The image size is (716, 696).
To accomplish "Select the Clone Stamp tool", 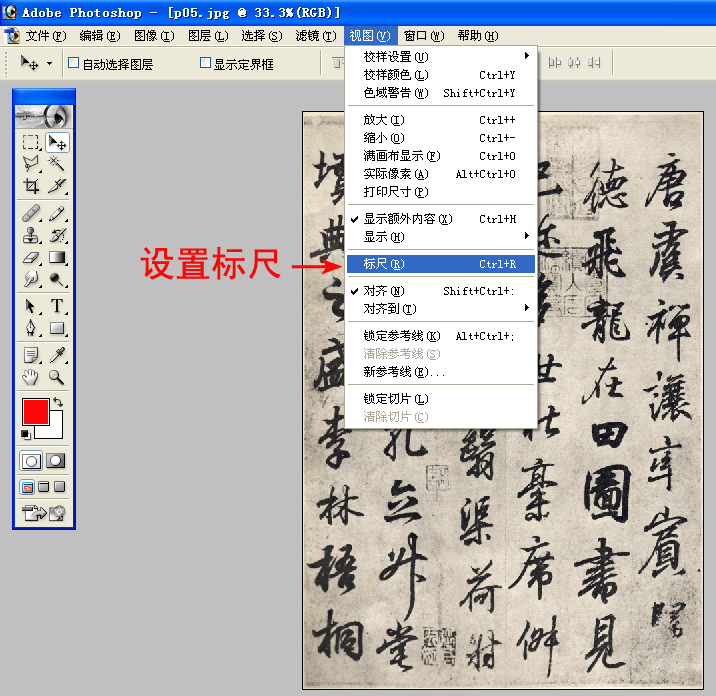I will (31, 235).
